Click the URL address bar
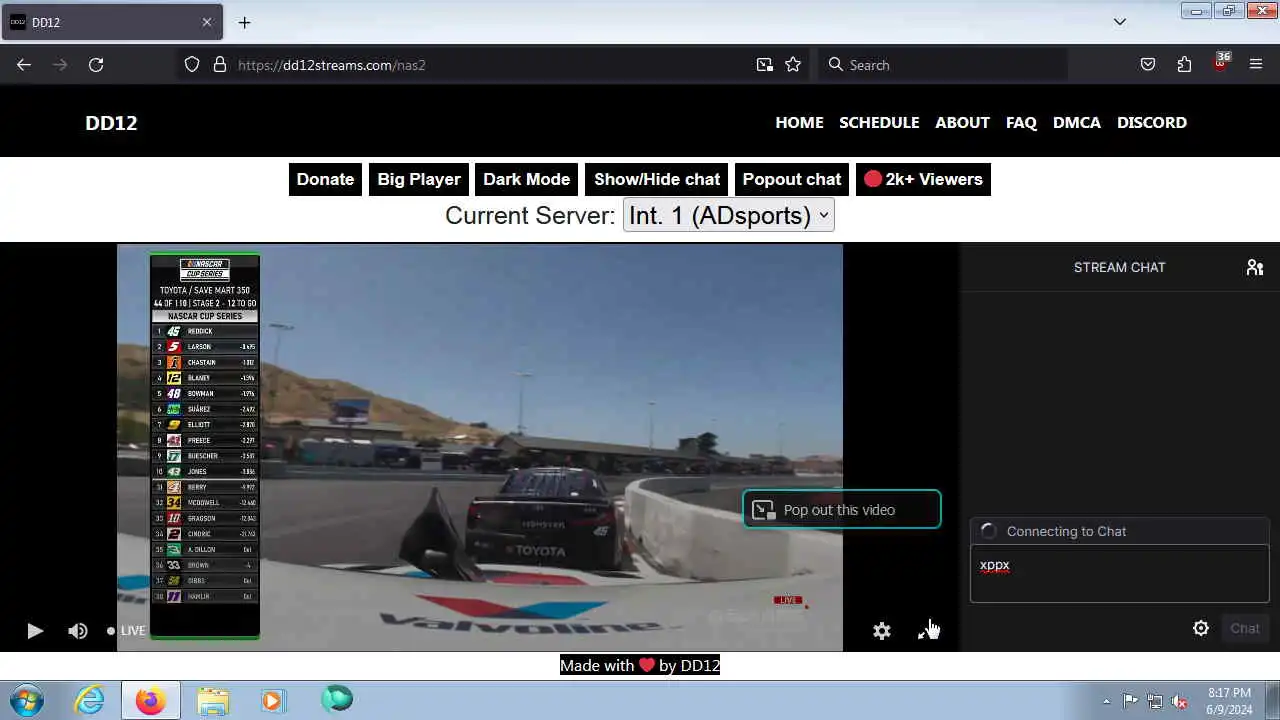 coord(490,65)
